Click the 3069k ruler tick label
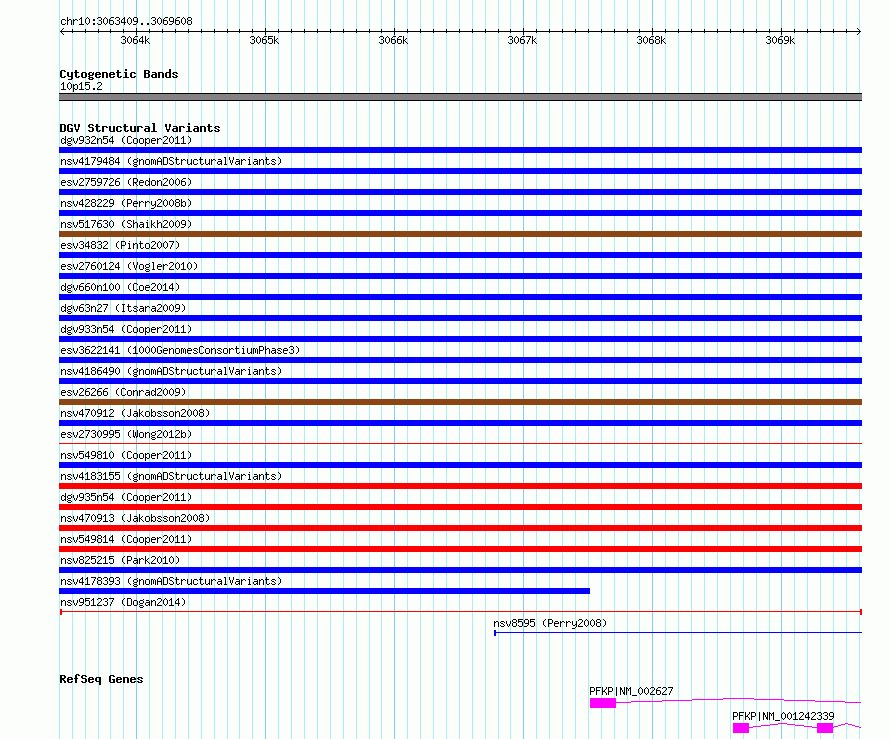The width and height of the screenshot is (890, 739). pyautogui.click(x=780, y=40)
